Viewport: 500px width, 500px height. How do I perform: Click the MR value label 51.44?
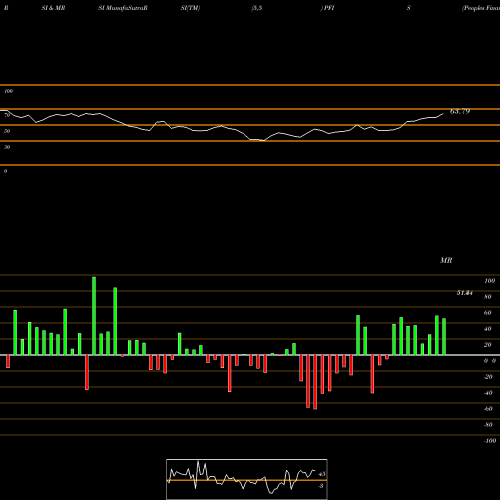click(465, 293)
